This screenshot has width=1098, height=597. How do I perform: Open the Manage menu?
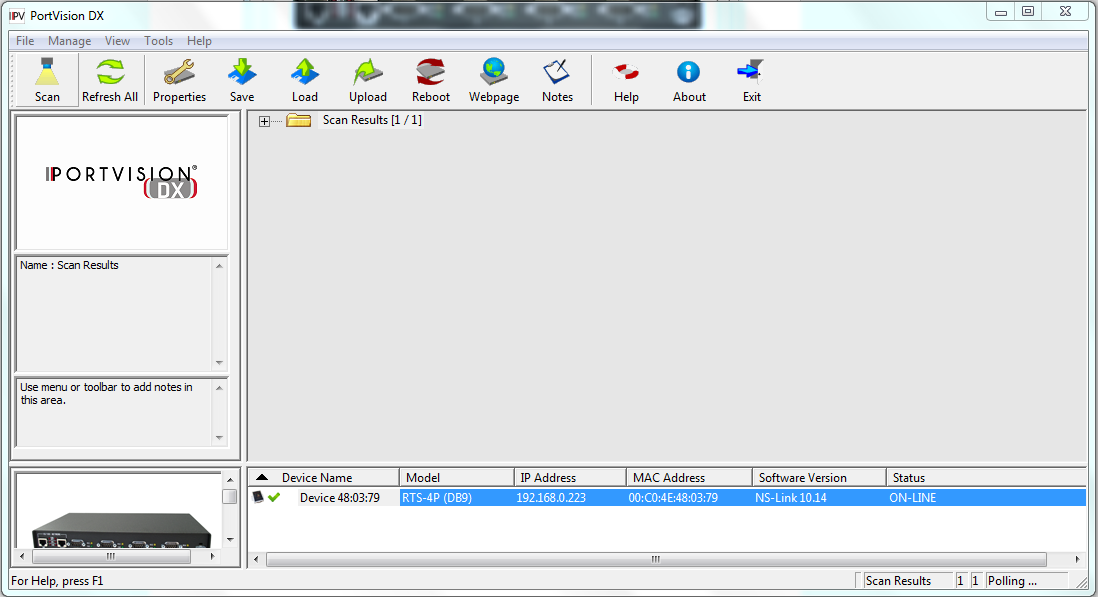click(69, 41)
